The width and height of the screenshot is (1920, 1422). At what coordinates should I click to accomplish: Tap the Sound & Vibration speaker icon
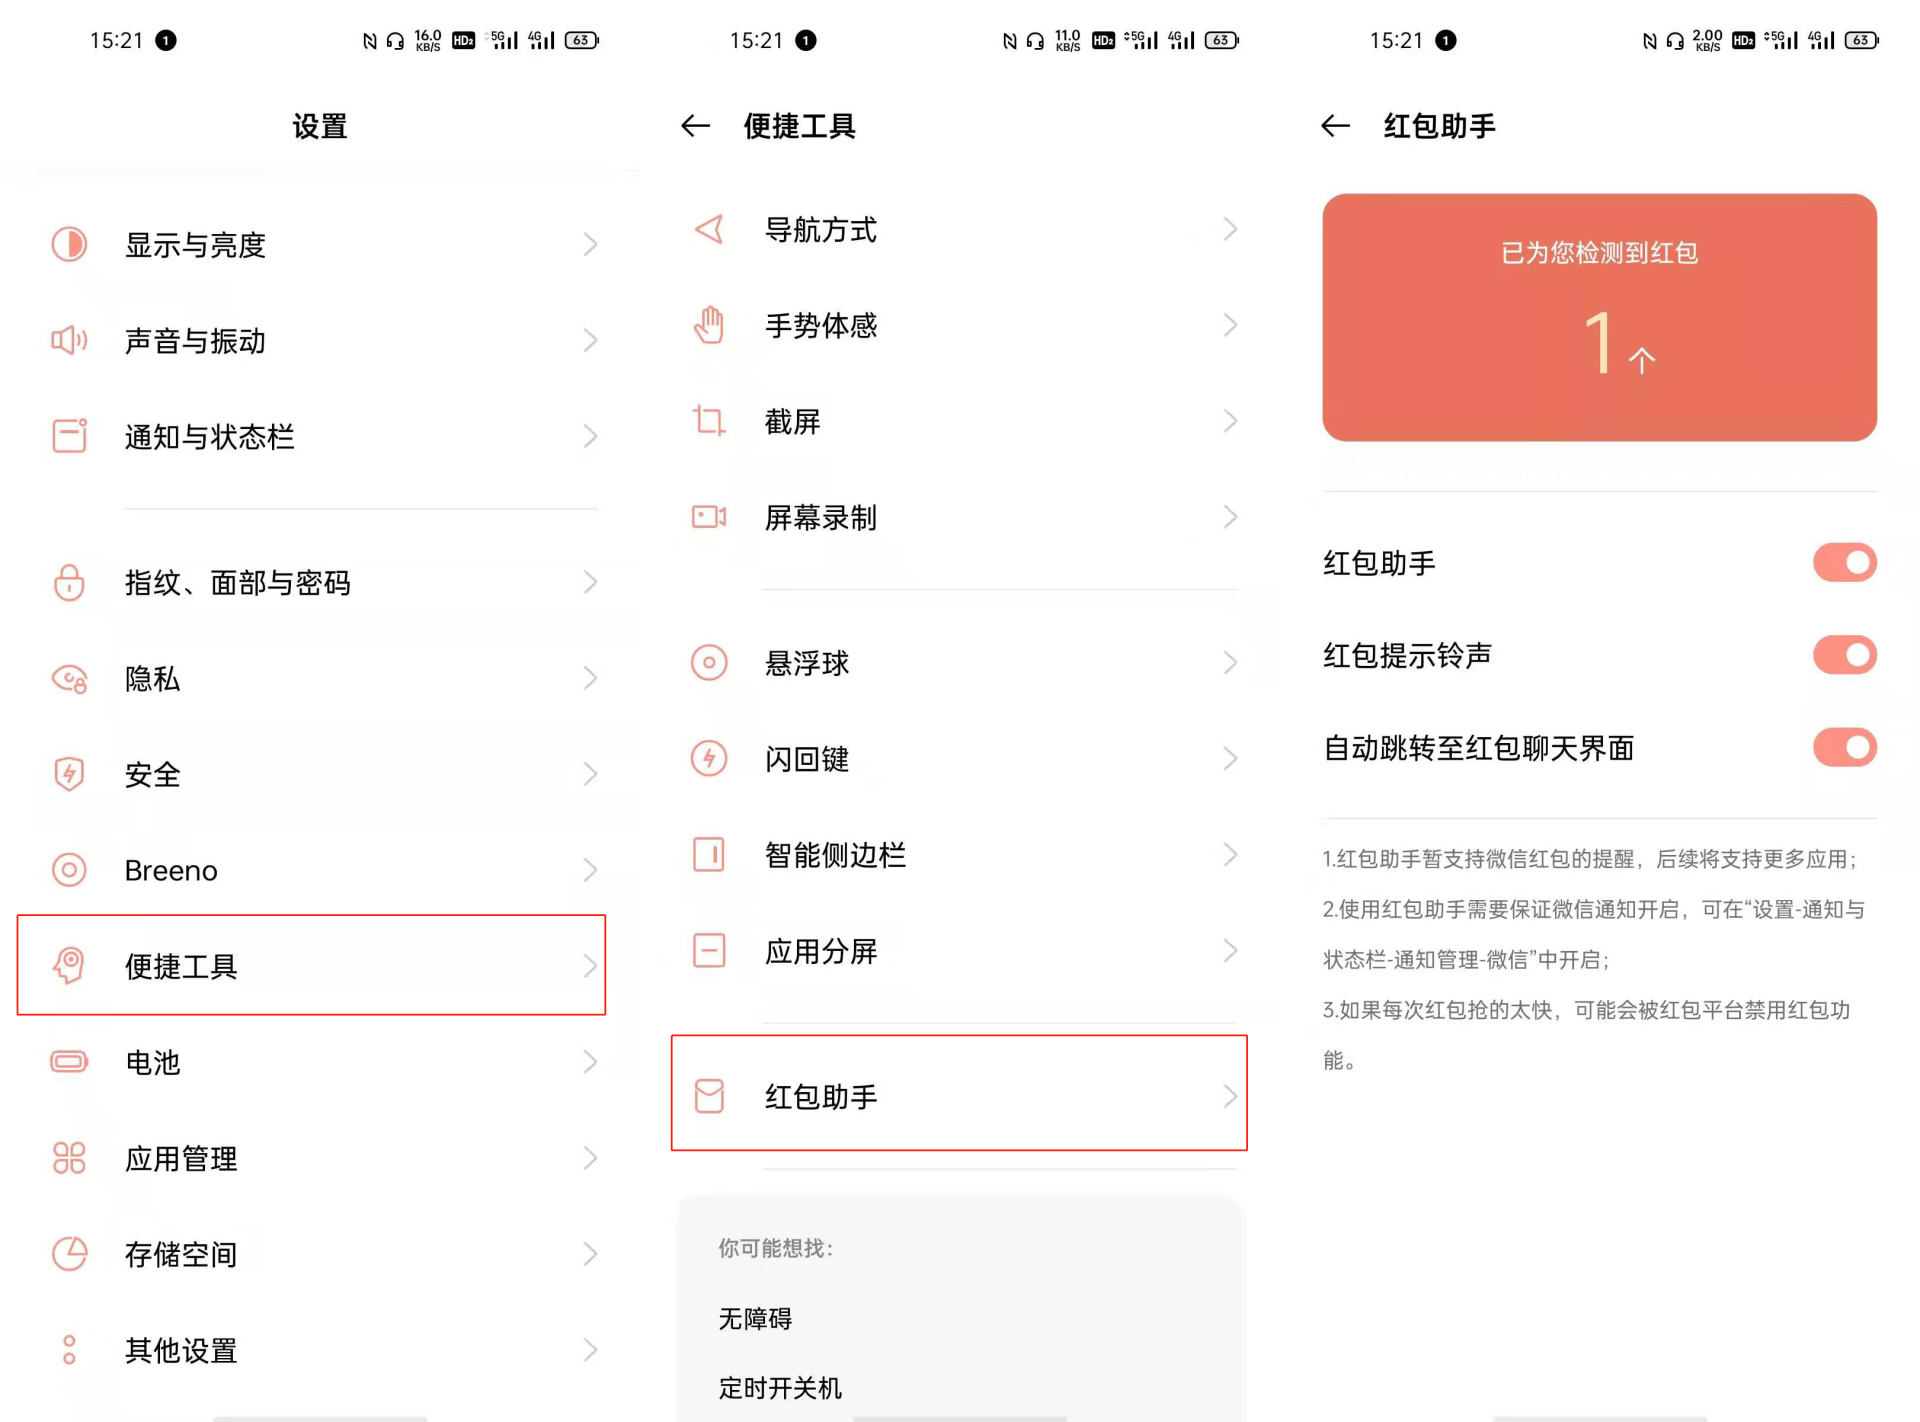[69, 340]
